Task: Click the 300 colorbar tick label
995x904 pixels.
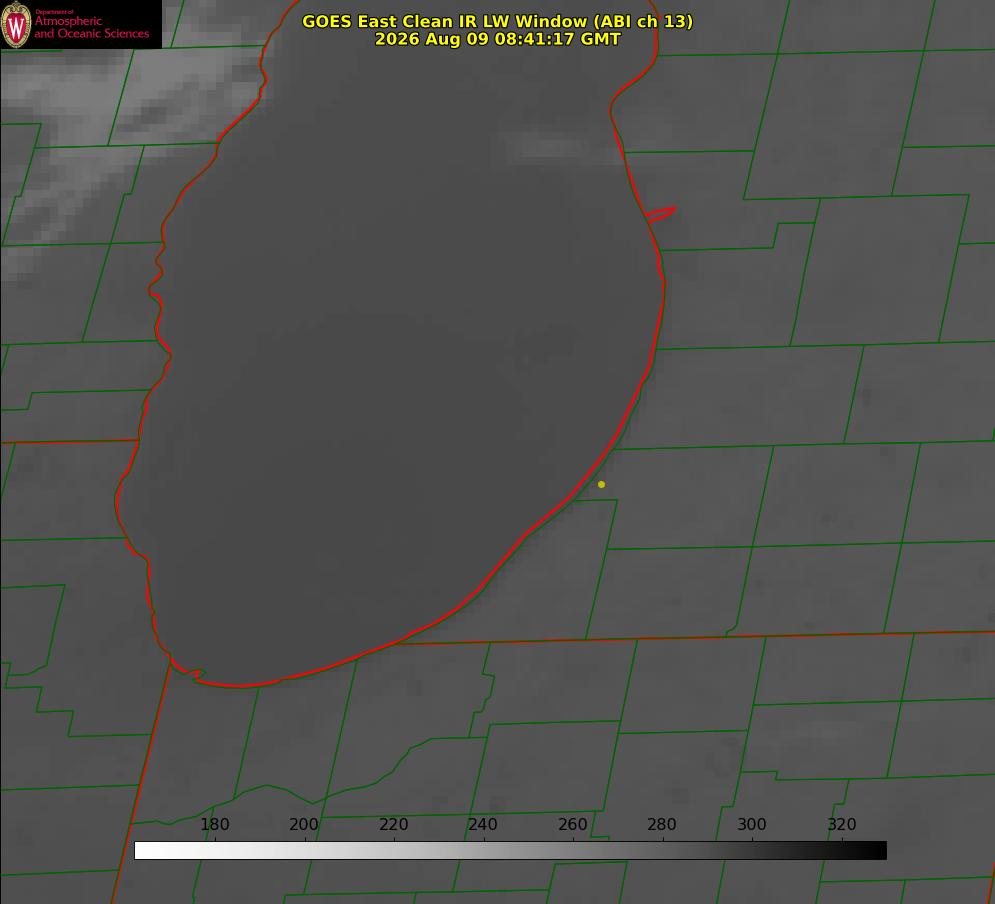Action: pyautogui.click(x=752, y=824)
